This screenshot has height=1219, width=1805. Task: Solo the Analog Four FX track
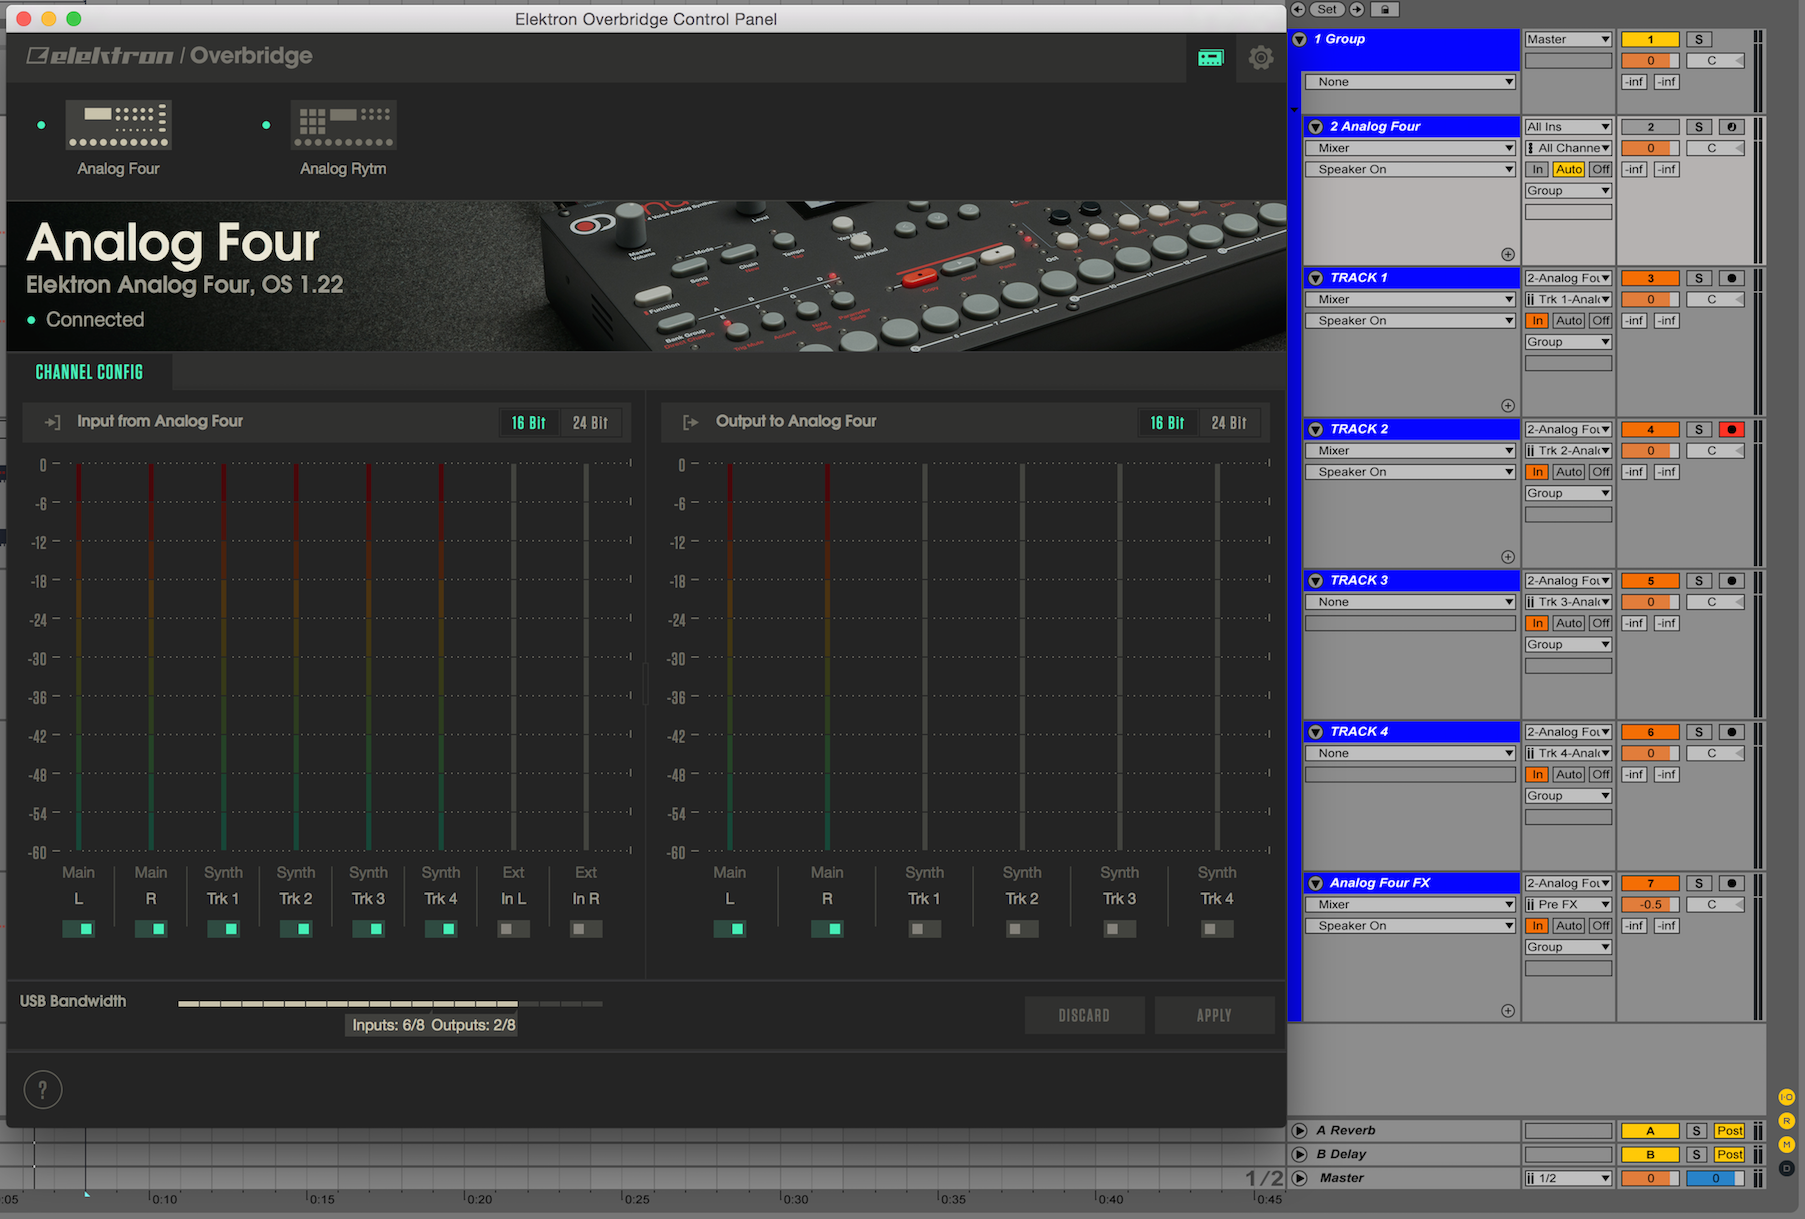pyautogui.click(x=1699, y=883)
